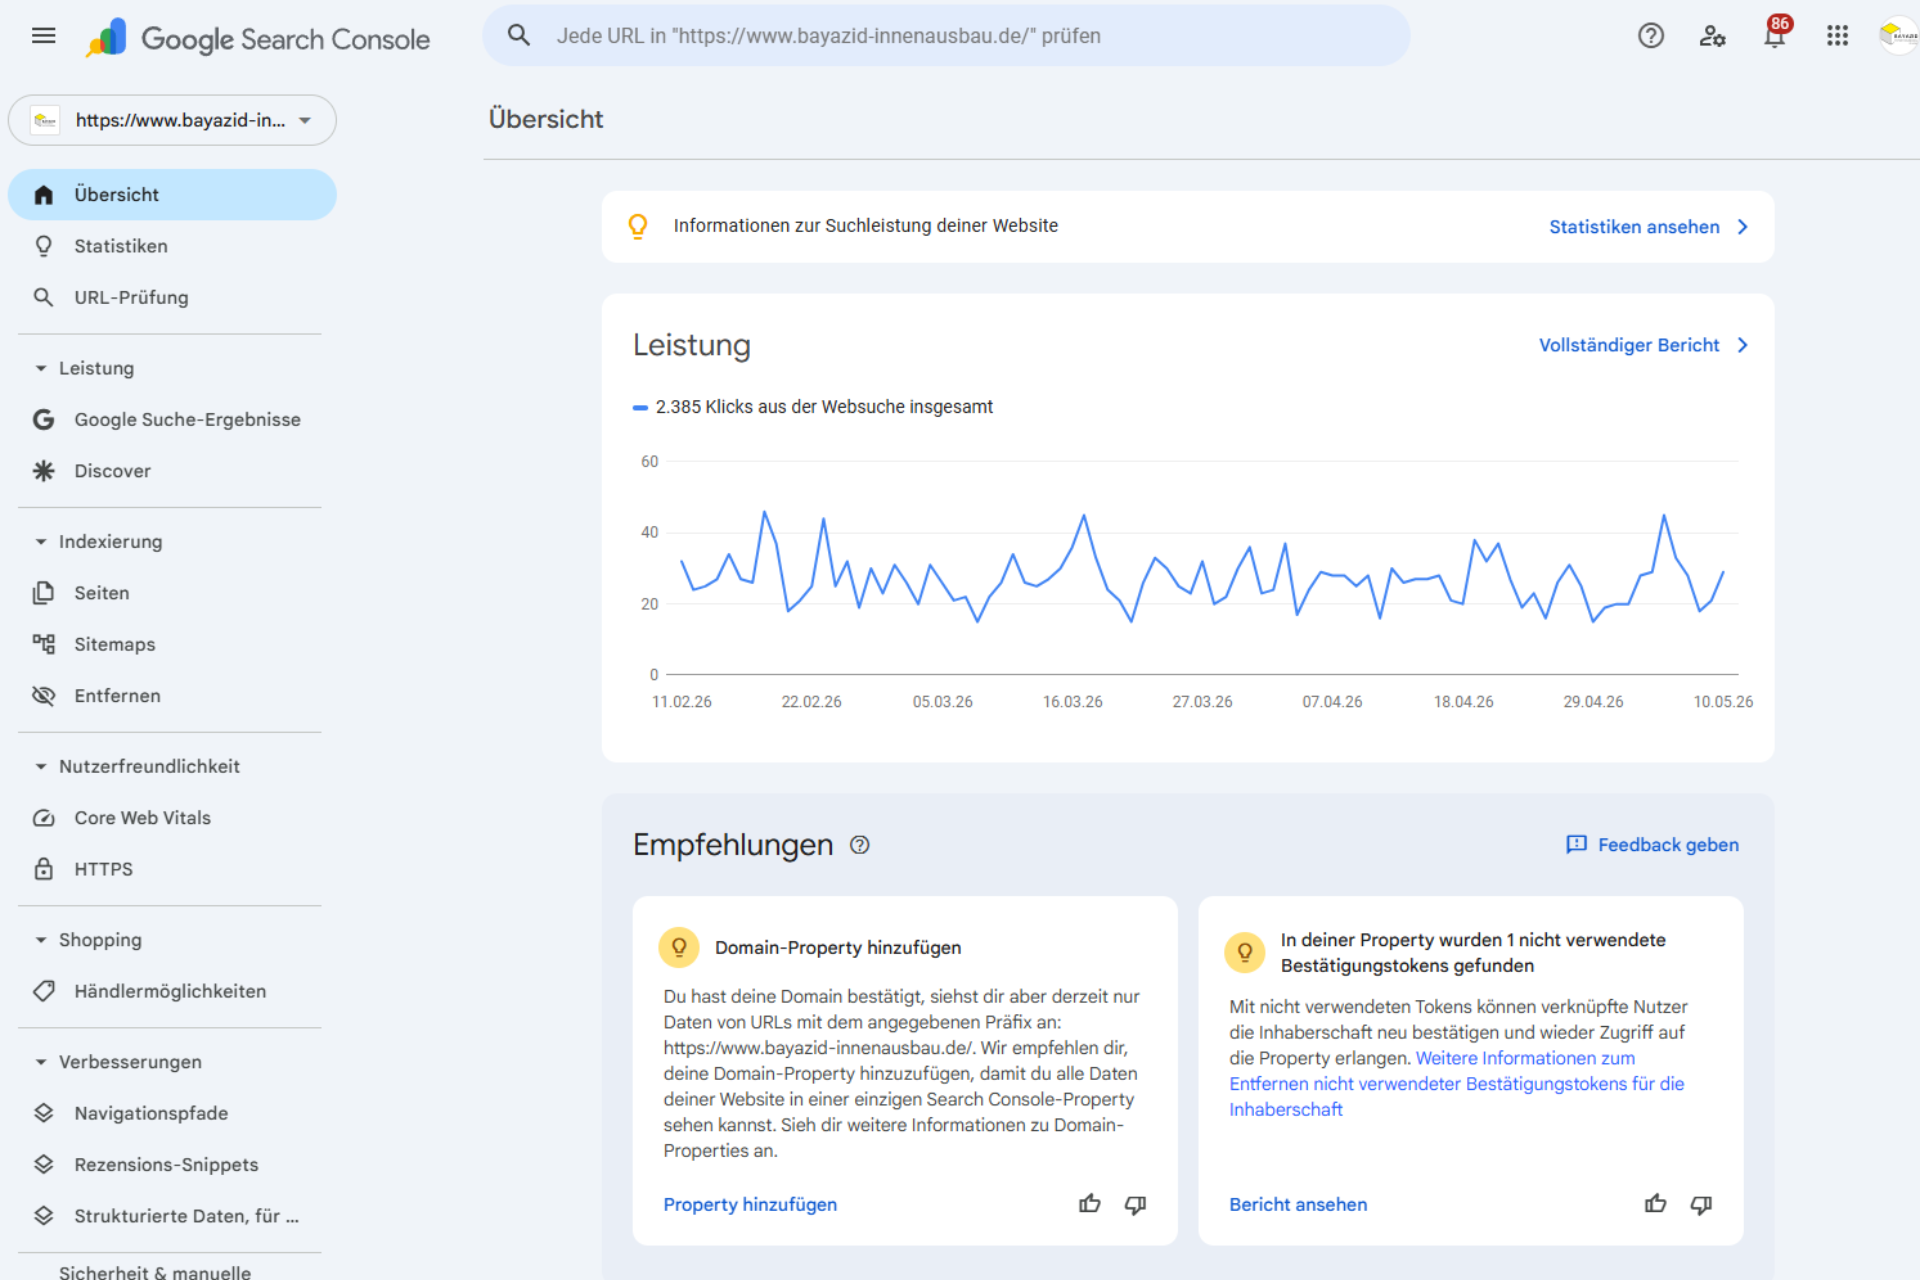Click Property hinzufügen link
1920x1280 pixels.
[750, 1204]
